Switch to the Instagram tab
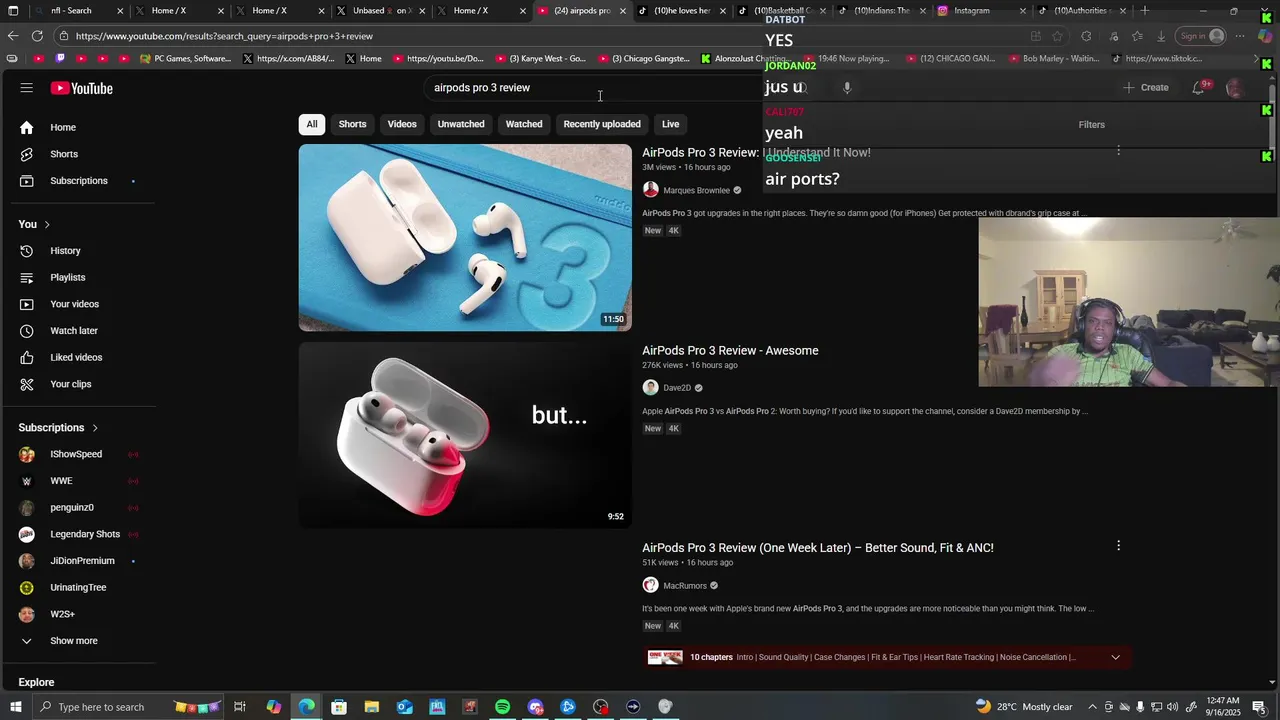This screenshot has height=720, width=1280. (982, 11)
